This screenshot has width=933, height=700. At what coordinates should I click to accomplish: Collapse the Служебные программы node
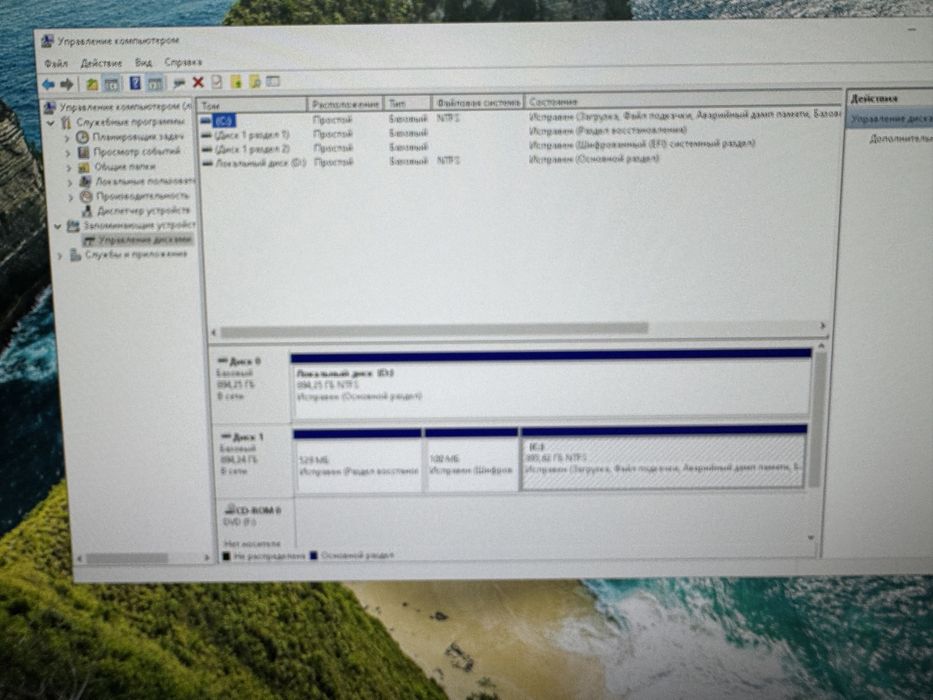click(51, 123)
